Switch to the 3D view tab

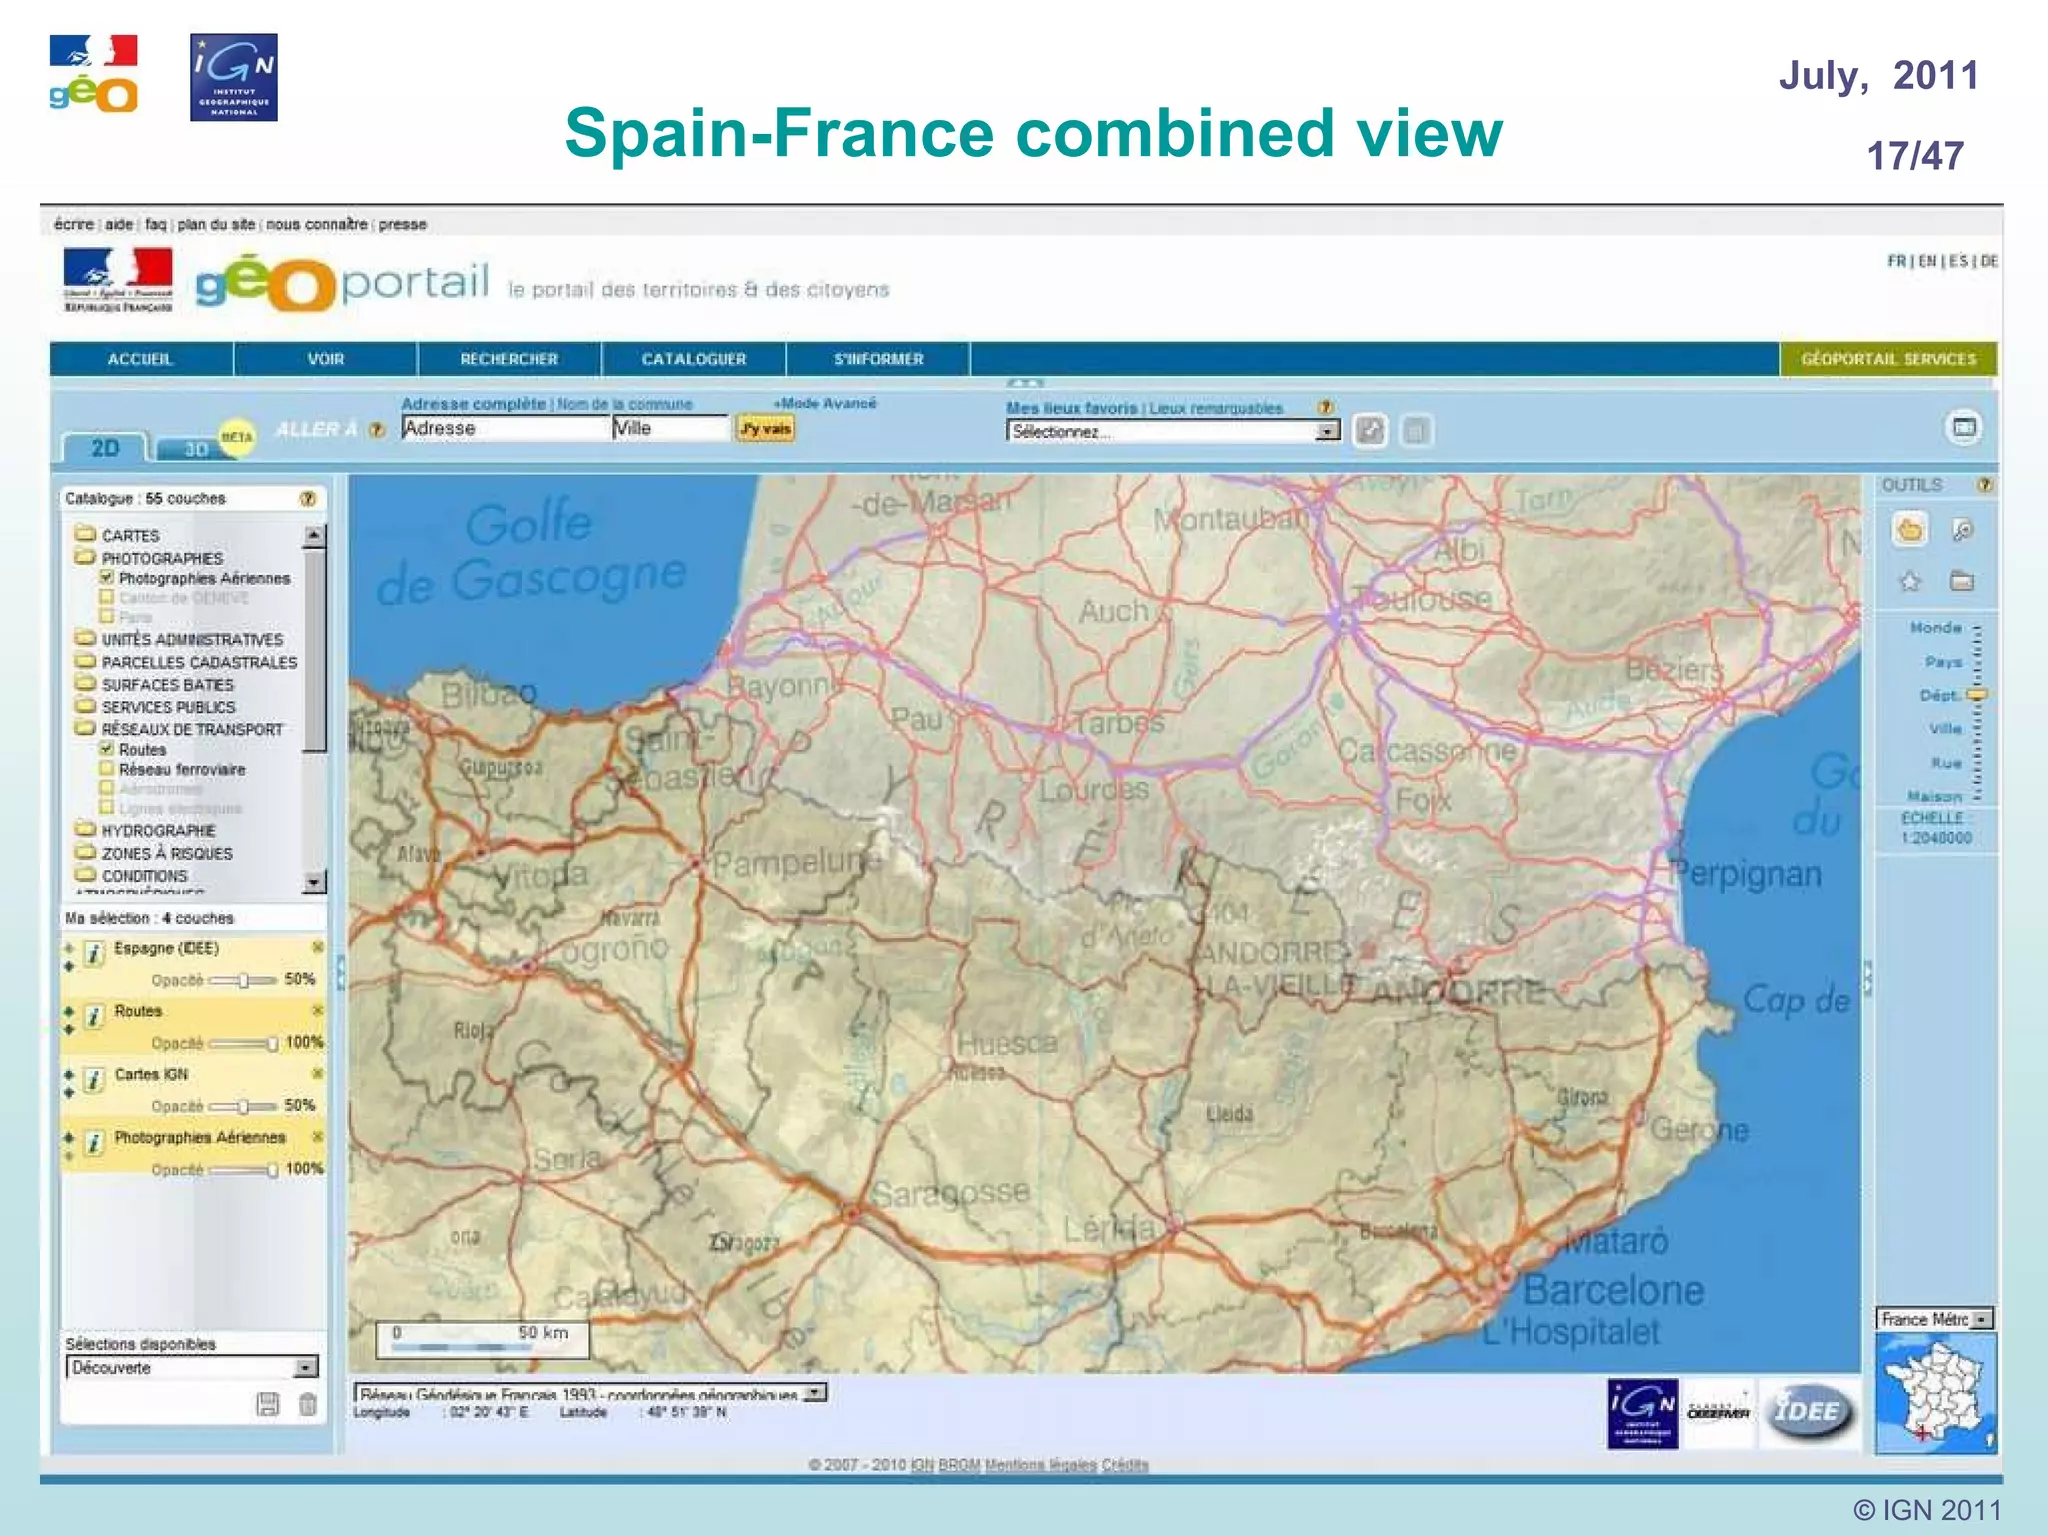click(196, 449)
